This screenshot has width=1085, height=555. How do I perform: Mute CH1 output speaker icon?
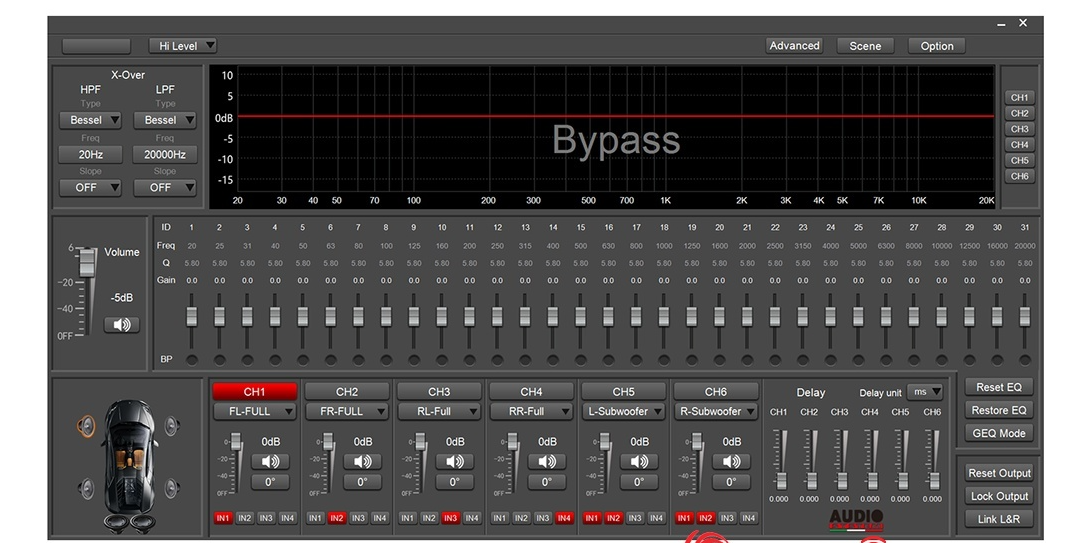coord(270,461)
